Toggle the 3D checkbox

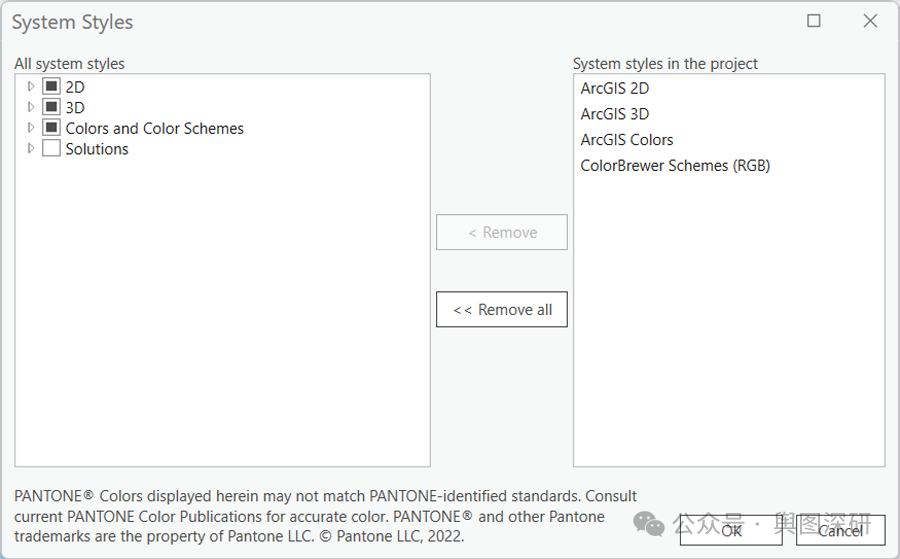coord(51,107)
